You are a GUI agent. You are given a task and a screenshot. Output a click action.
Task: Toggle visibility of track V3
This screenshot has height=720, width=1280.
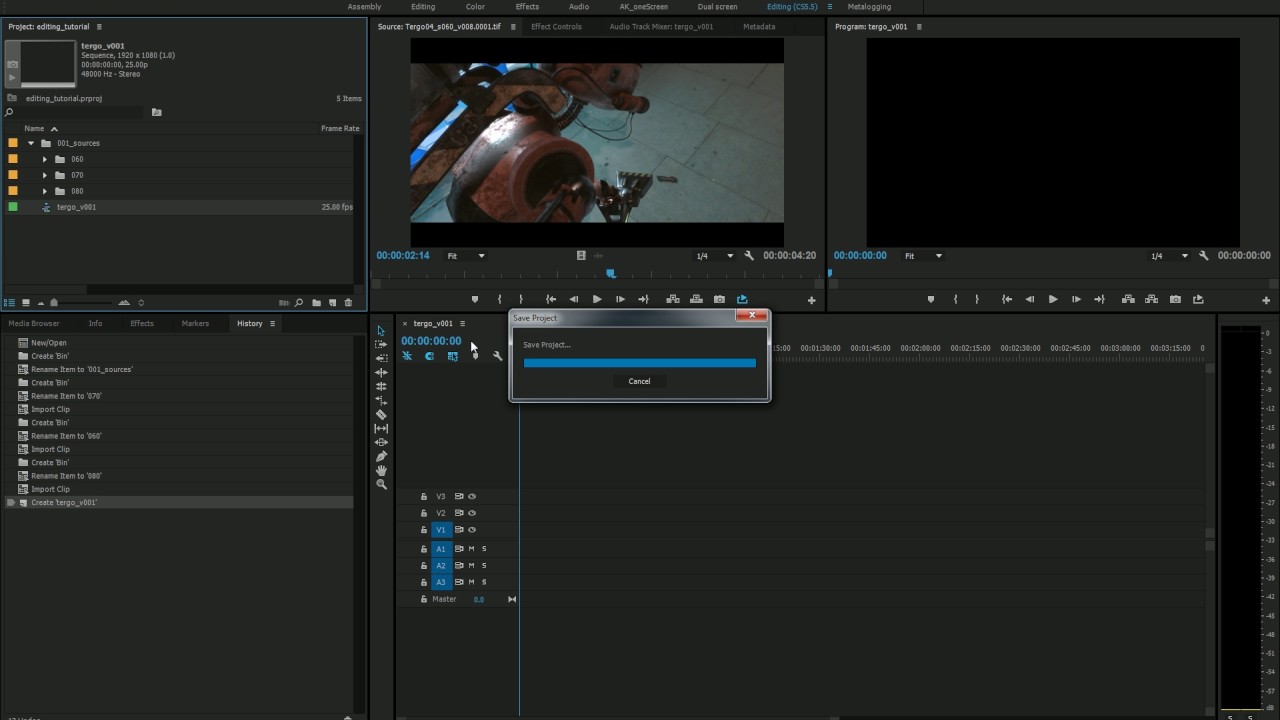(x=472, y=496)
